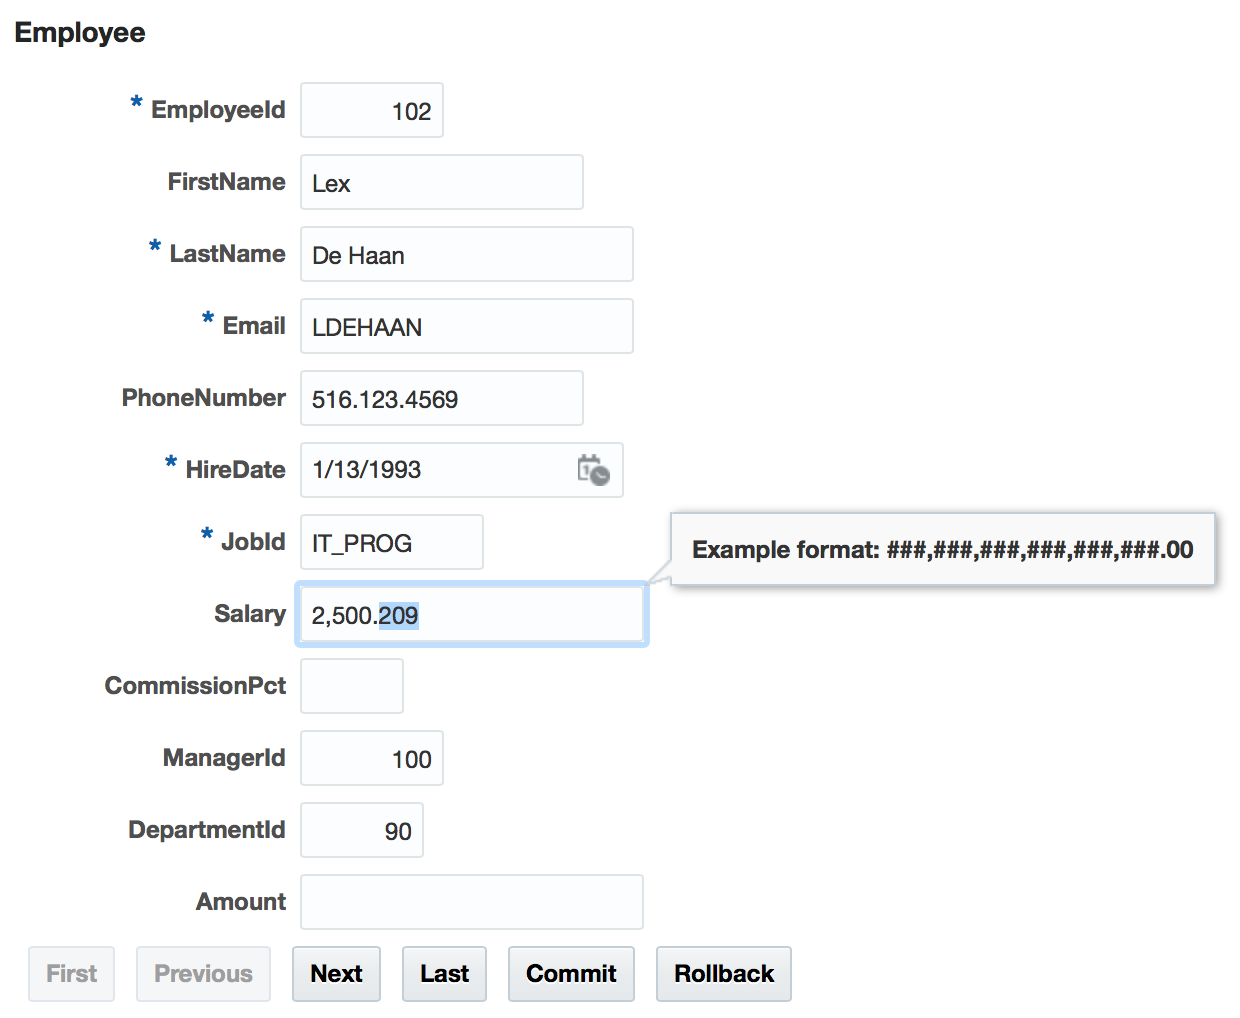Focus the EmployeeId input field
The height and width of the screenshot is (1018, 1240).
[372, 110]
